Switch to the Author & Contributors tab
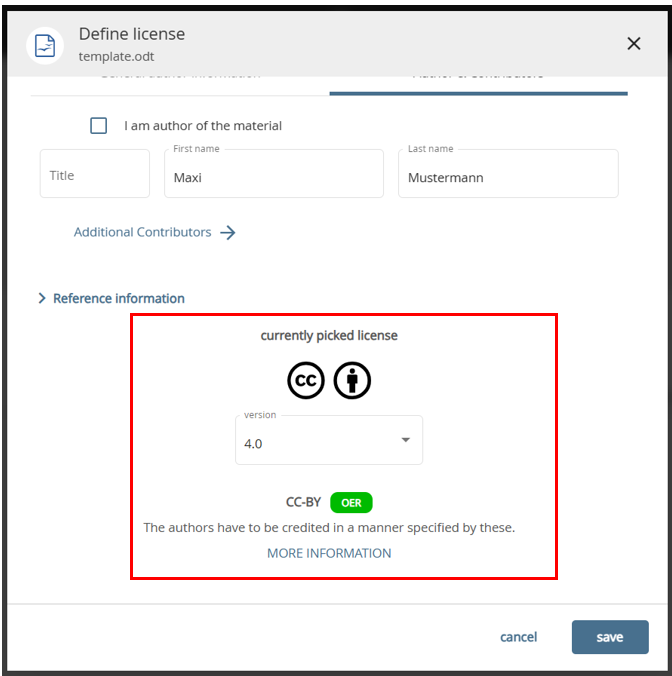672x676 pixels. pos(478,78)
